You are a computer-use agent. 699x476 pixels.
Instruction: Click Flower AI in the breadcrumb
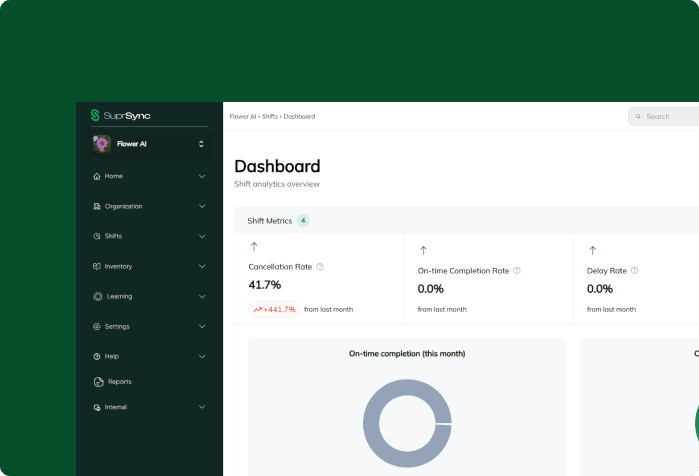(x=243, y=116)
